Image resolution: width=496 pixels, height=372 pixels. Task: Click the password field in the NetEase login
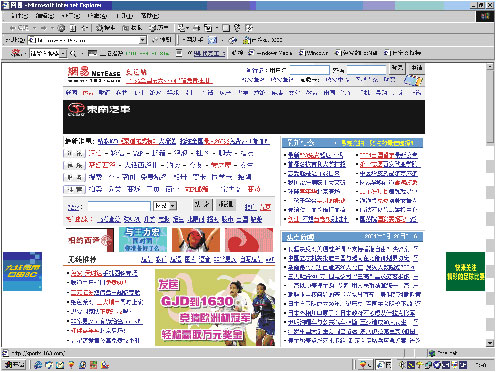click(366, 70)
